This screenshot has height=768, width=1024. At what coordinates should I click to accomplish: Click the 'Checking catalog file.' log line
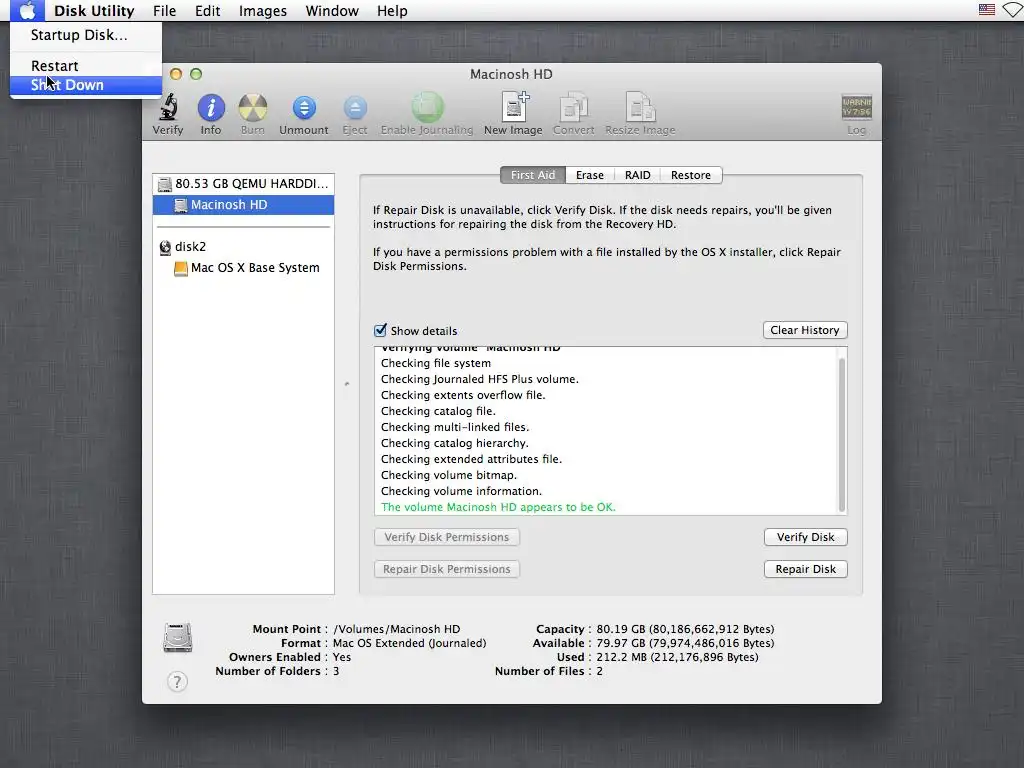point(438,411)
